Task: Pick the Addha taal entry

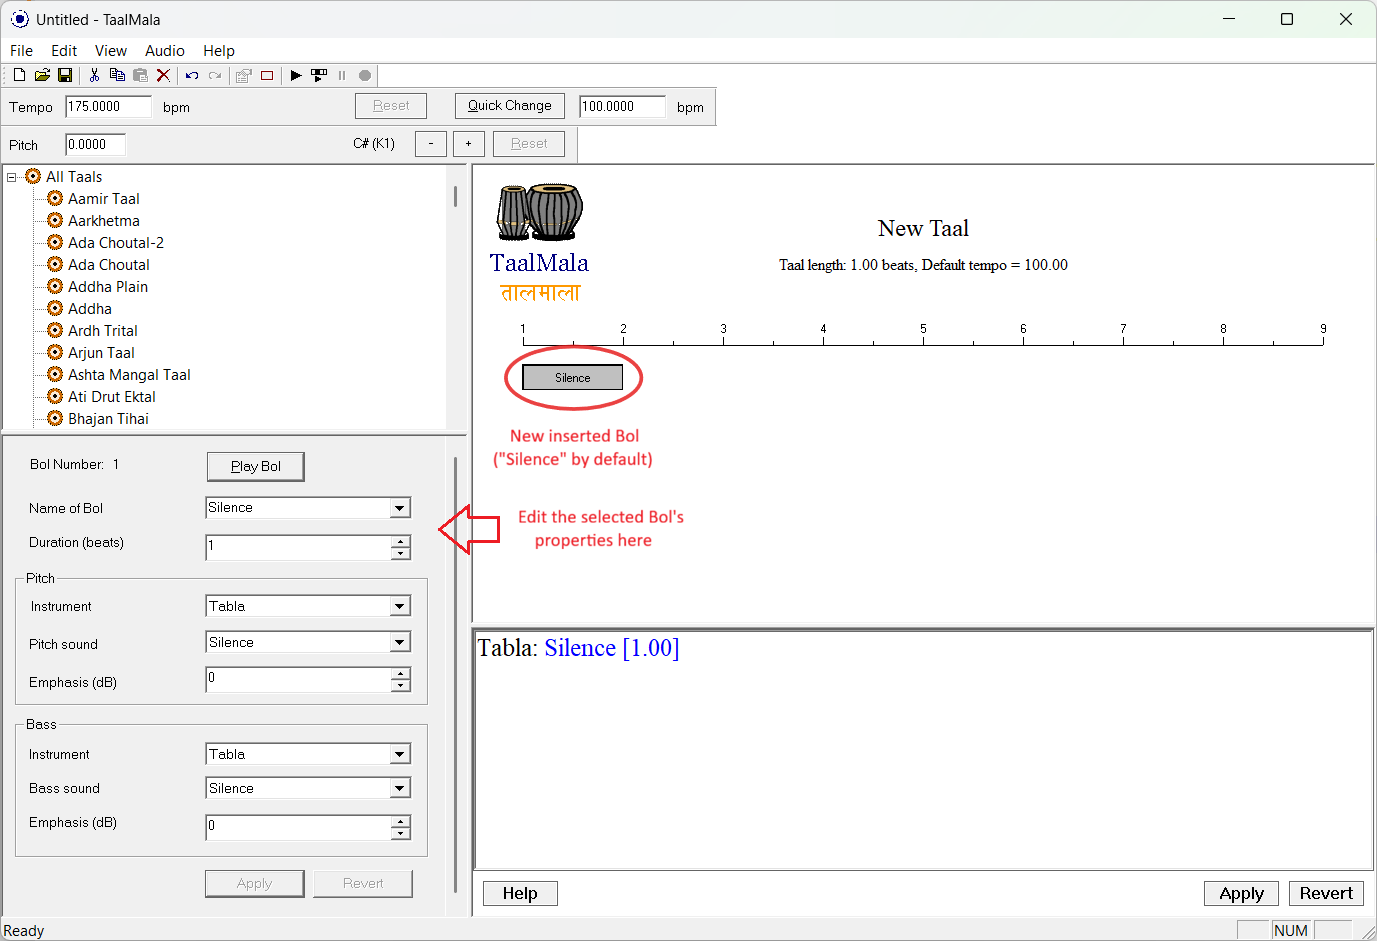Action: click(x=90, y=309)
